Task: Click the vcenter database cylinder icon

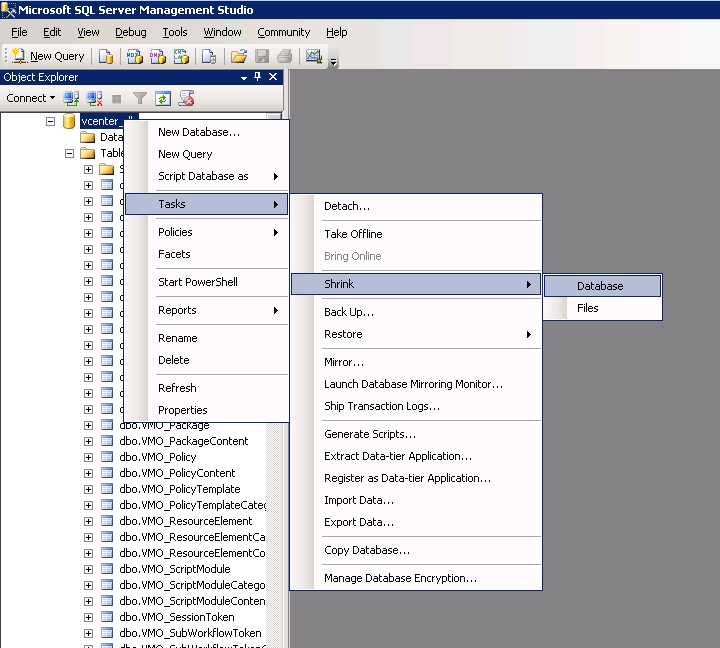Action: [69, 121]
